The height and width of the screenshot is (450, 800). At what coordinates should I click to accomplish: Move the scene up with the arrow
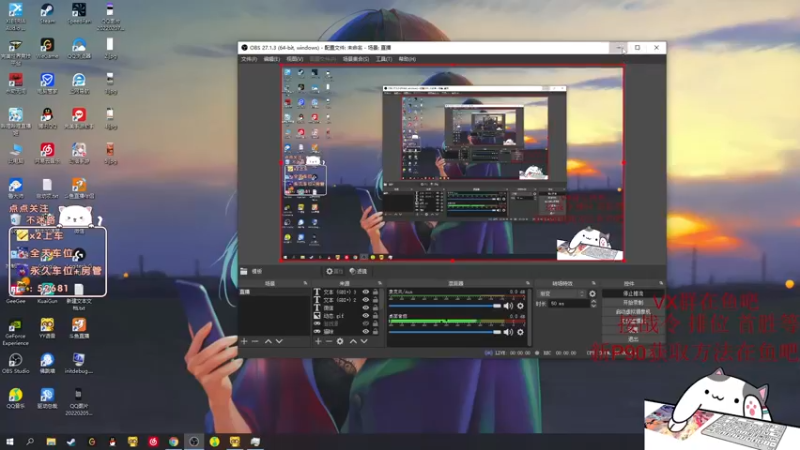pos(268,341)
